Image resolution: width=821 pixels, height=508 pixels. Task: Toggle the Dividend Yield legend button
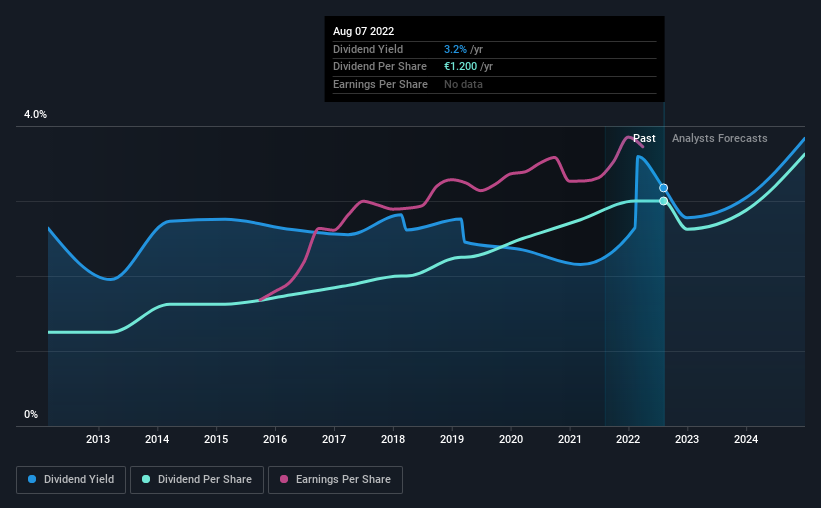(71, 480)
